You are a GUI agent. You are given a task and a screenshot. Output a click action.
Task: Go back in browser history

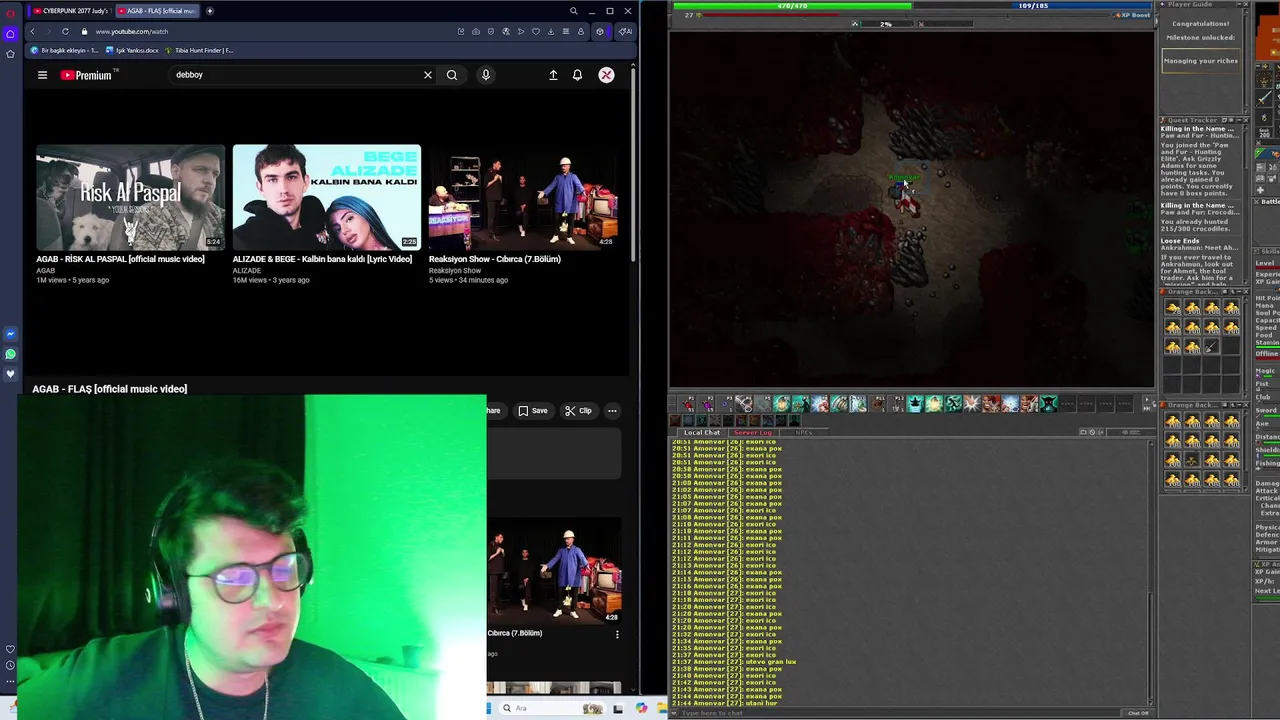point(32,31)
